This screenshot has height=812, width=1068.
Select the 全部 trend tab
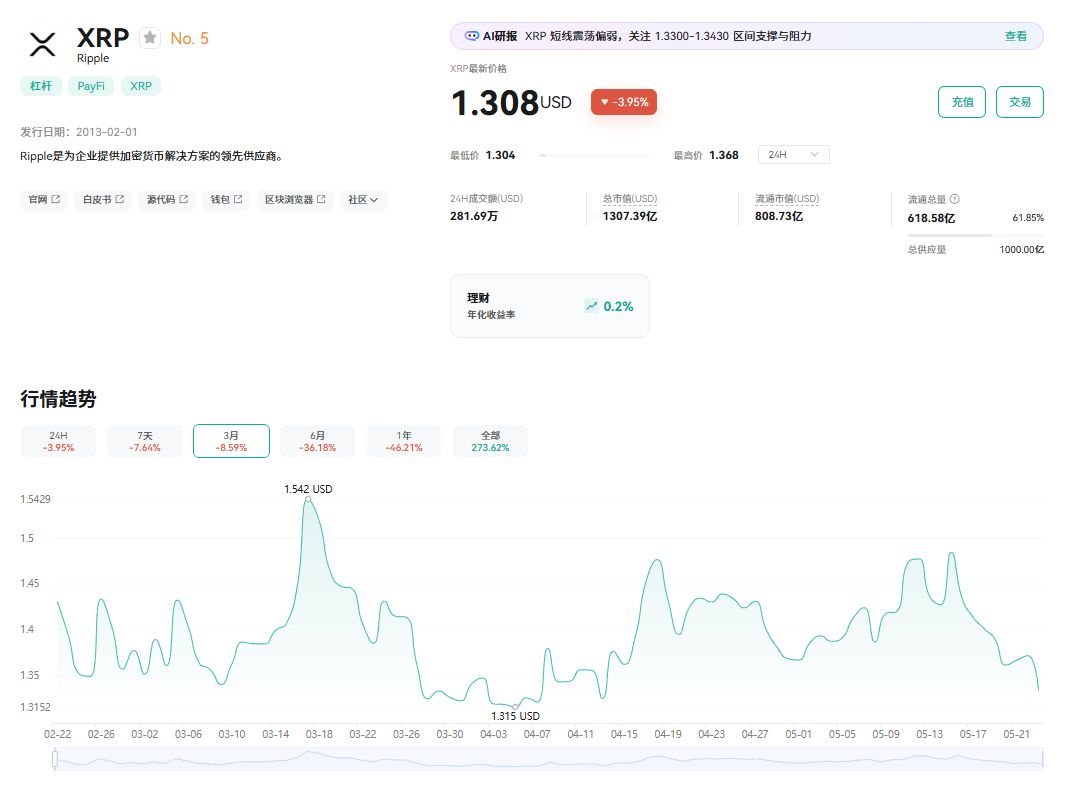[490, 441]
